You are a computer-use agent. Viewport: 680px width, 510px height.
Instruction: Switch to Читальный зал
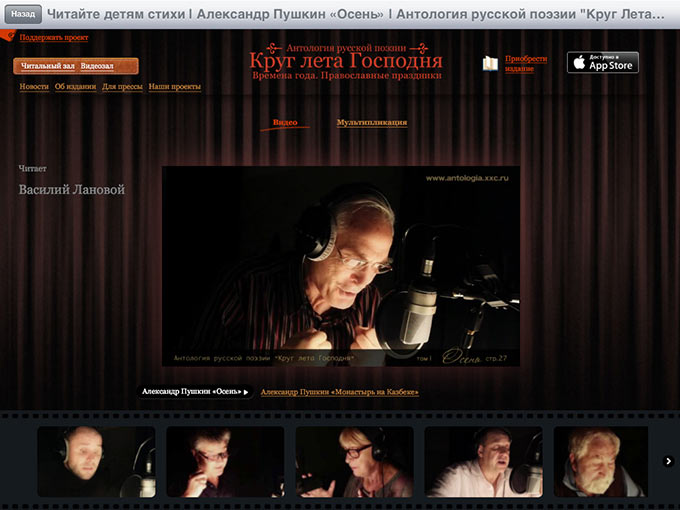pos(48,66)
